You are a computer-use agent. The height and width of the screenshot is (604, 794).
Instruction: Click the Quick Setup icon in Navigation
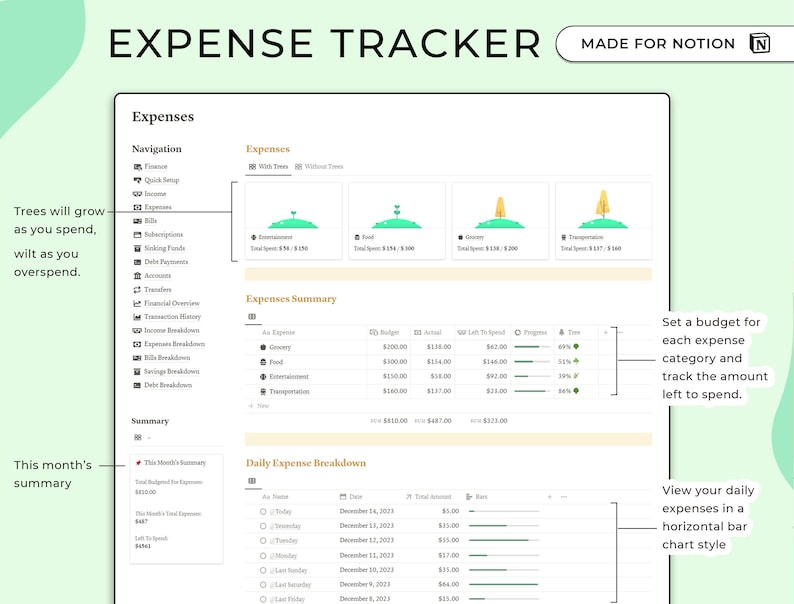point(137,180)
